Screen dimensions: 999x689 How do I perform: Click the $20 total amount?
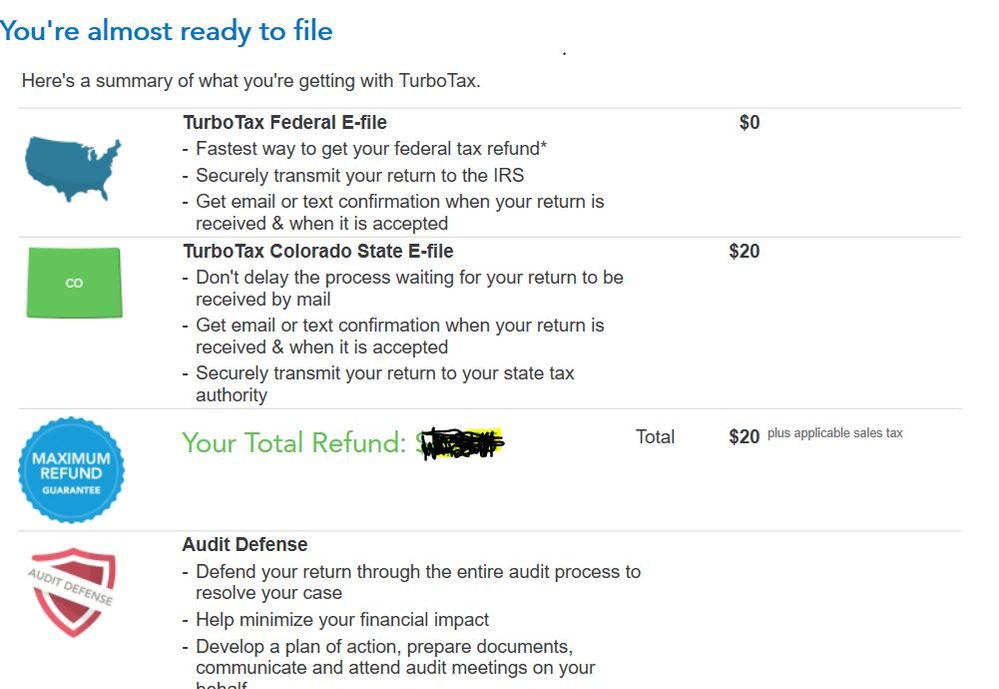[744, 437]
